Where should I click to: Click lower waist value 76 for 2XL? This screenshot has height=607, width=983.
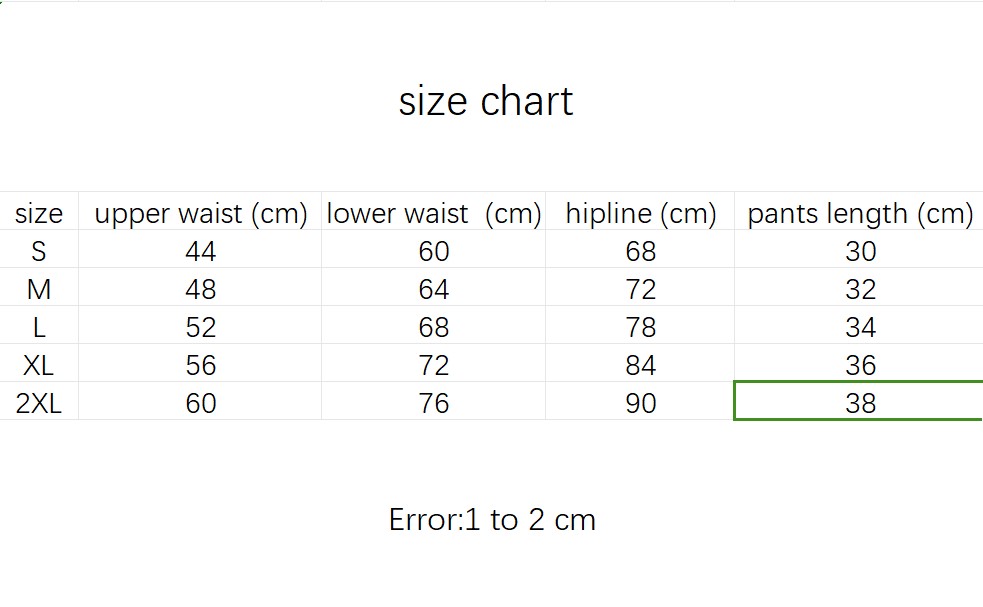click(433, 401)
